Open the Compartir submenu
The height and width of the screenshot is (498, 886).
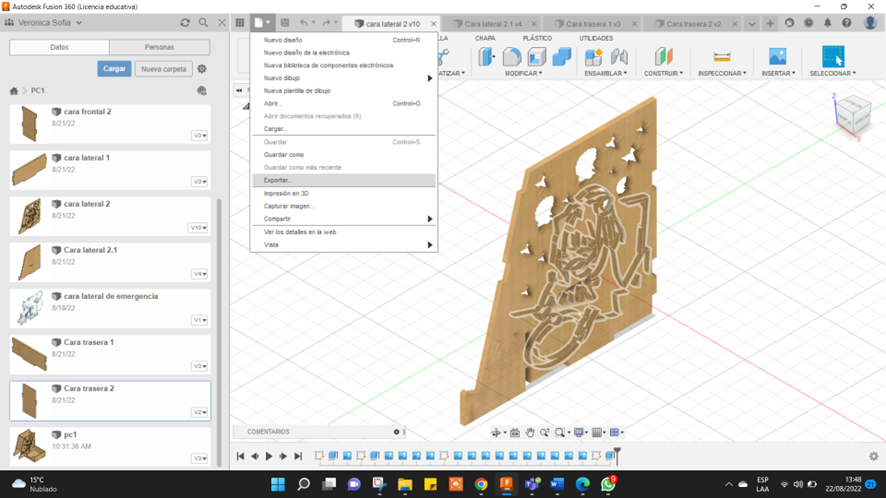pyautogui.click(x=344, y=219)
